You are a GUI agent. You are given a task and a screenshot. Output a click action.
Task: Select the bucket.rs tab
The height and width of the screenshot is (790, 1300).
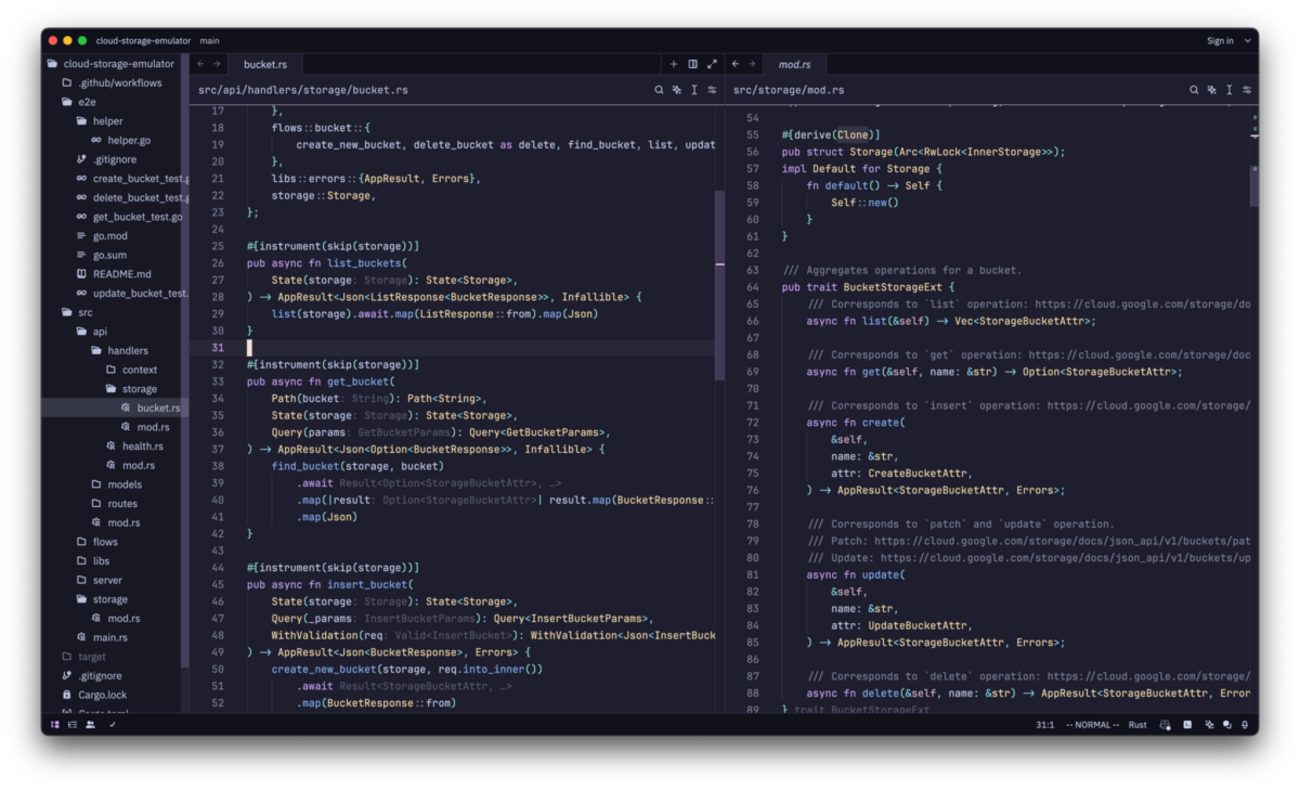coord(265,64)
